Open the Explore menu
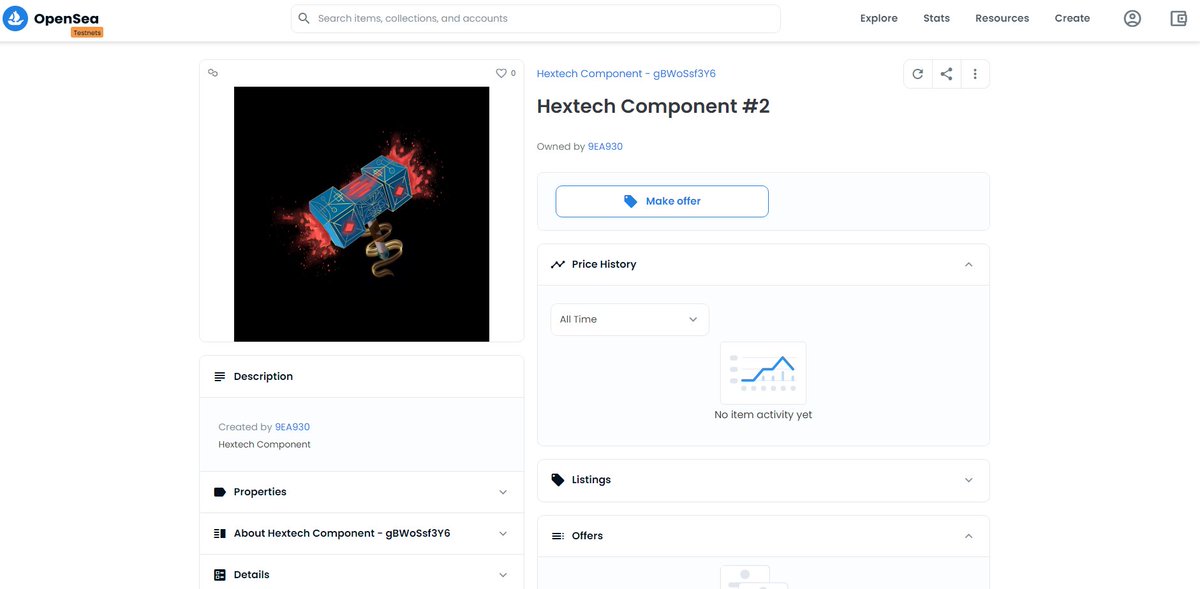1200x589 pixels. (x=878, y=17)
